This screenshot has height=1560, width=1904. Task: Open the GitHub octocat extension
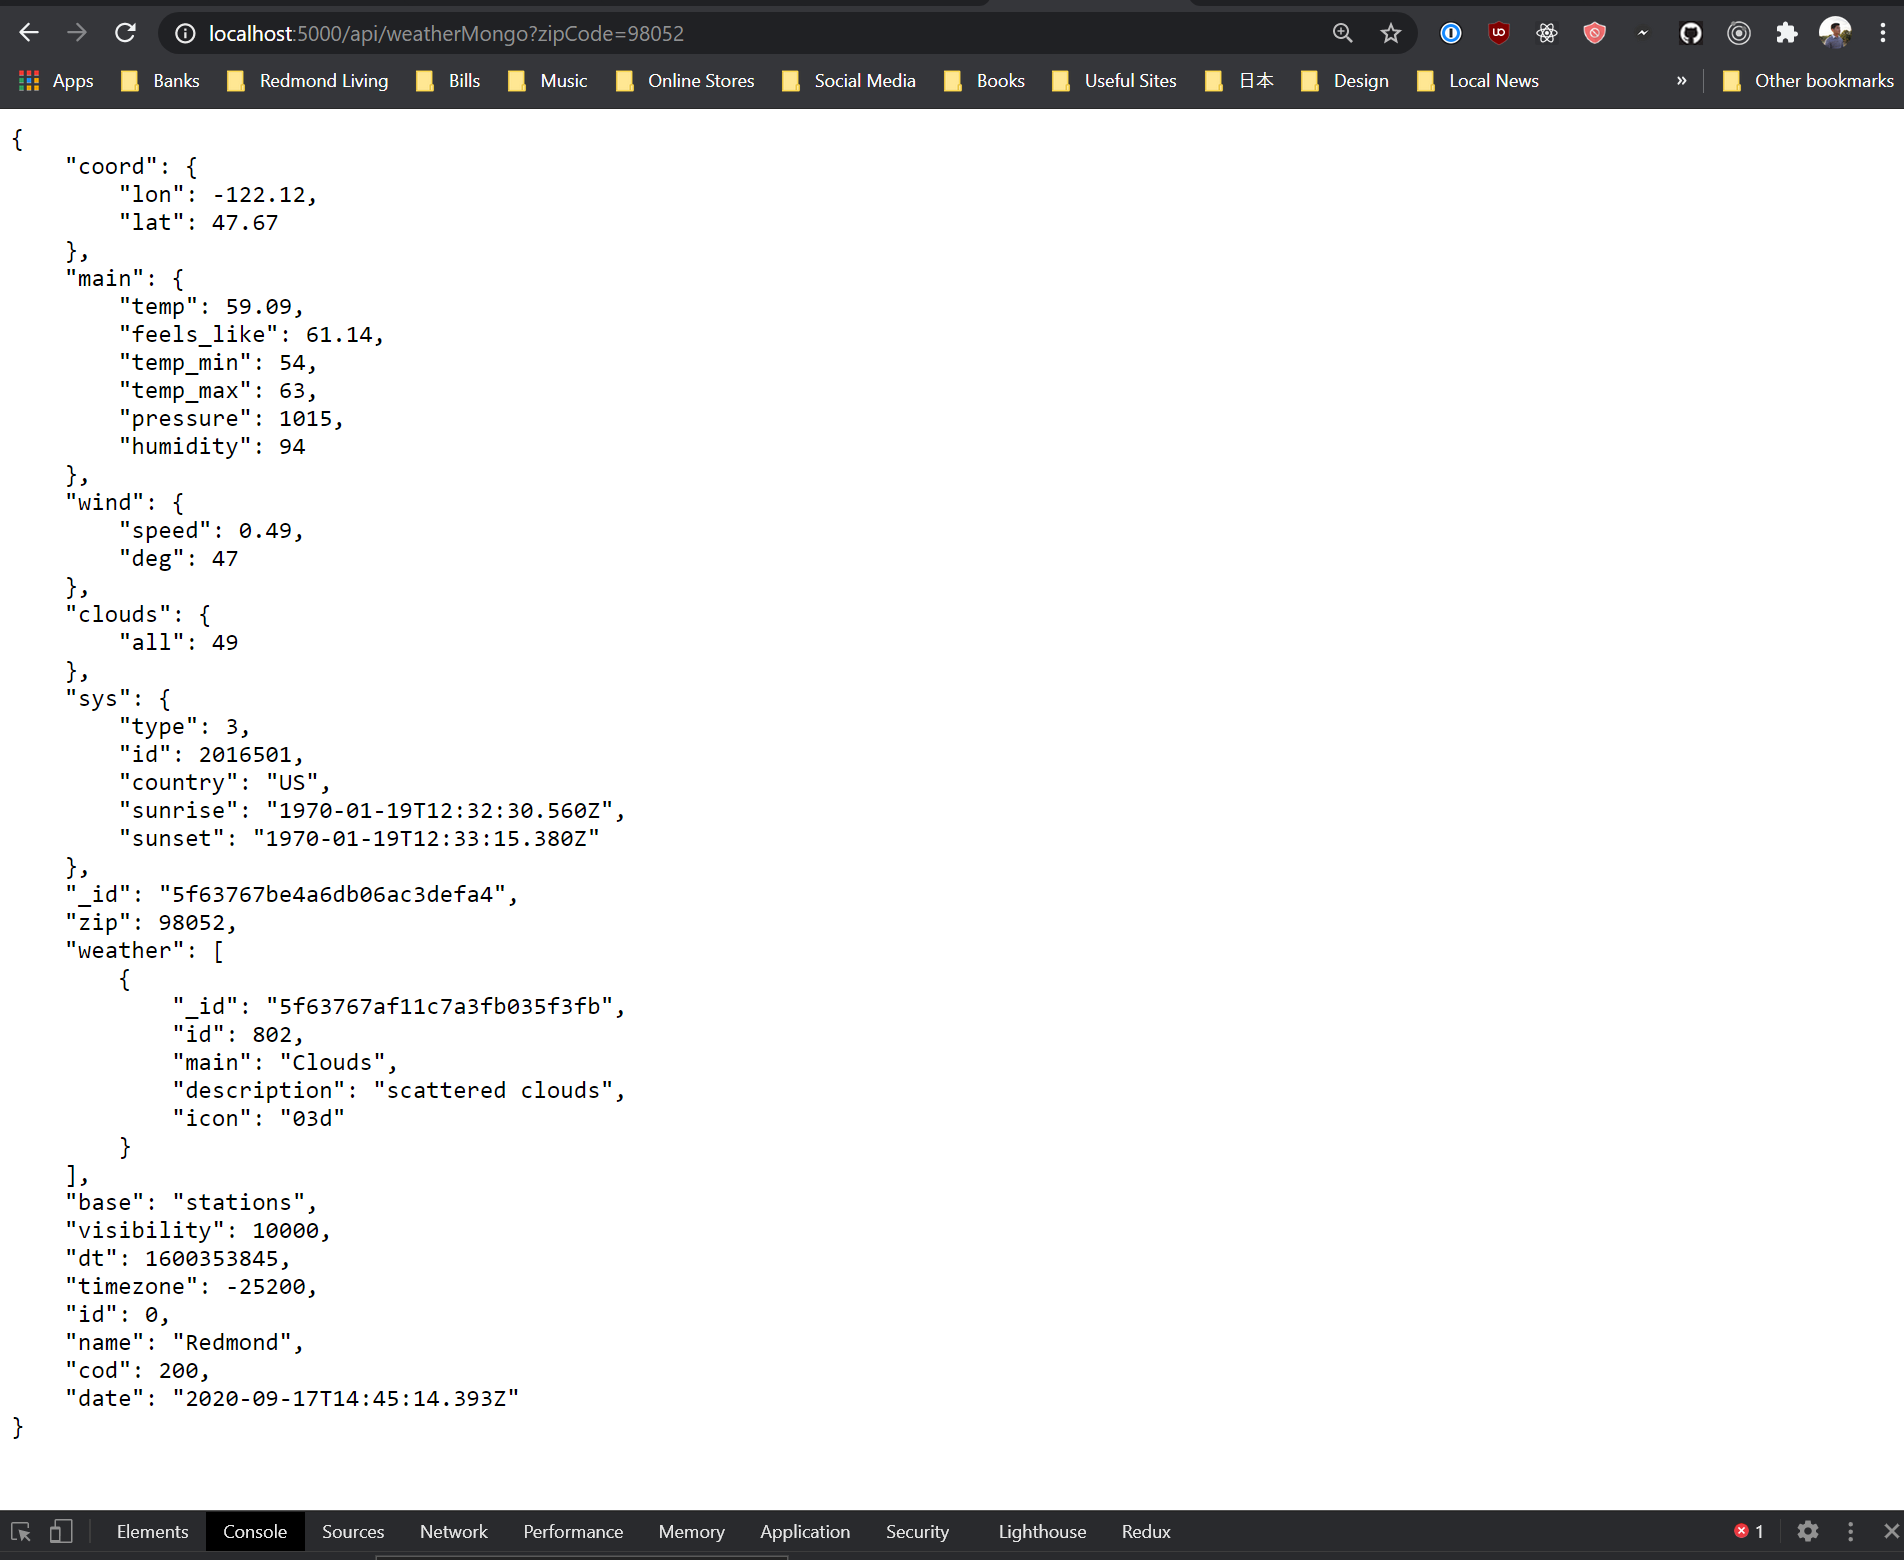[1691, 32]
